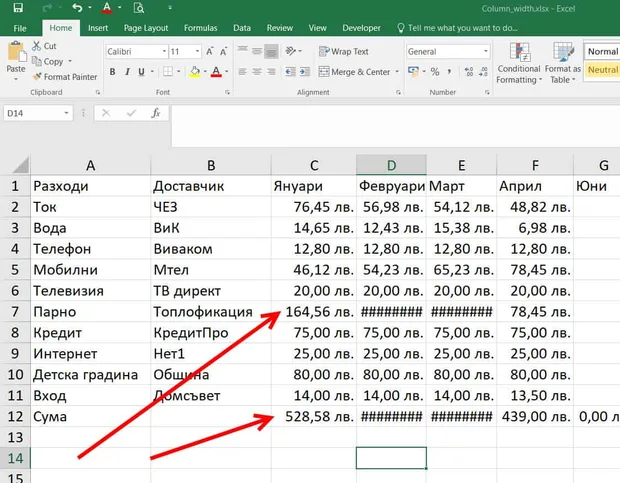
Task: Select Neutral cell style
Action: (x=602, y=70)
